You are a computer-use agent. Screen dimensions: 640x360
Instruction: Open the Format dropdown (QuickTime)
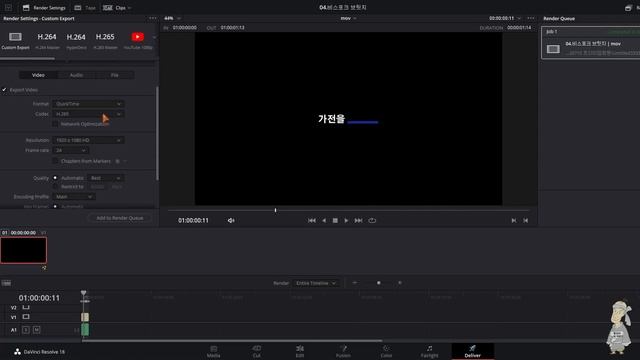88,104
